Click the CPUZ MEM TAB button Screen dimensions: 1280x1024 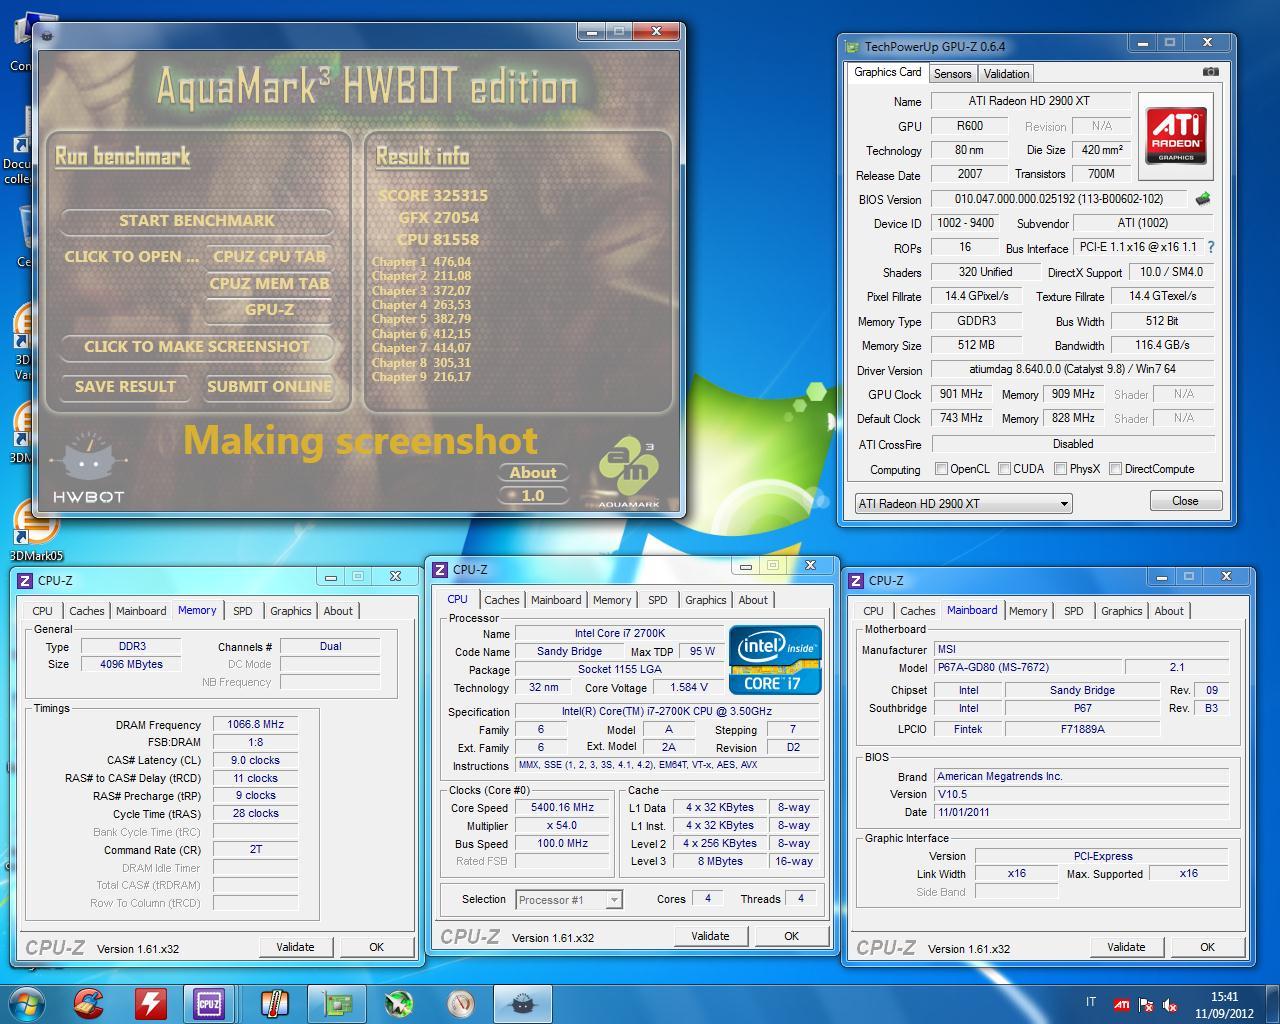pos(269,283)
